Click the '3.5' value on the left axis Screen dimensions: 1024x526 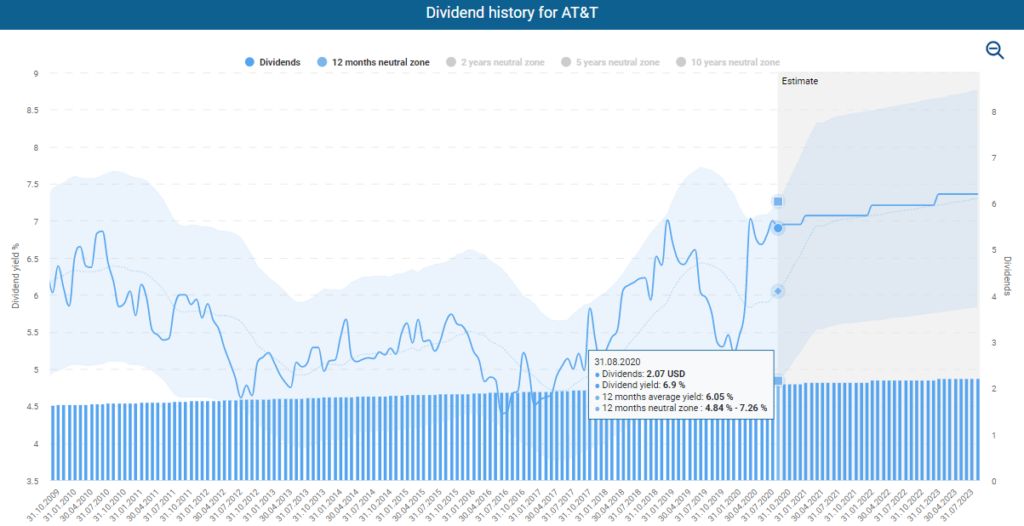(x=33, y=482)
